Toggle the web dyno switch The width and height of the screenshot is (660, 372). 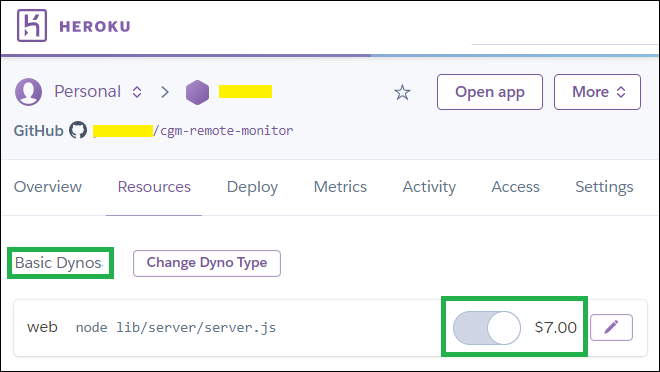click(487, 327)
